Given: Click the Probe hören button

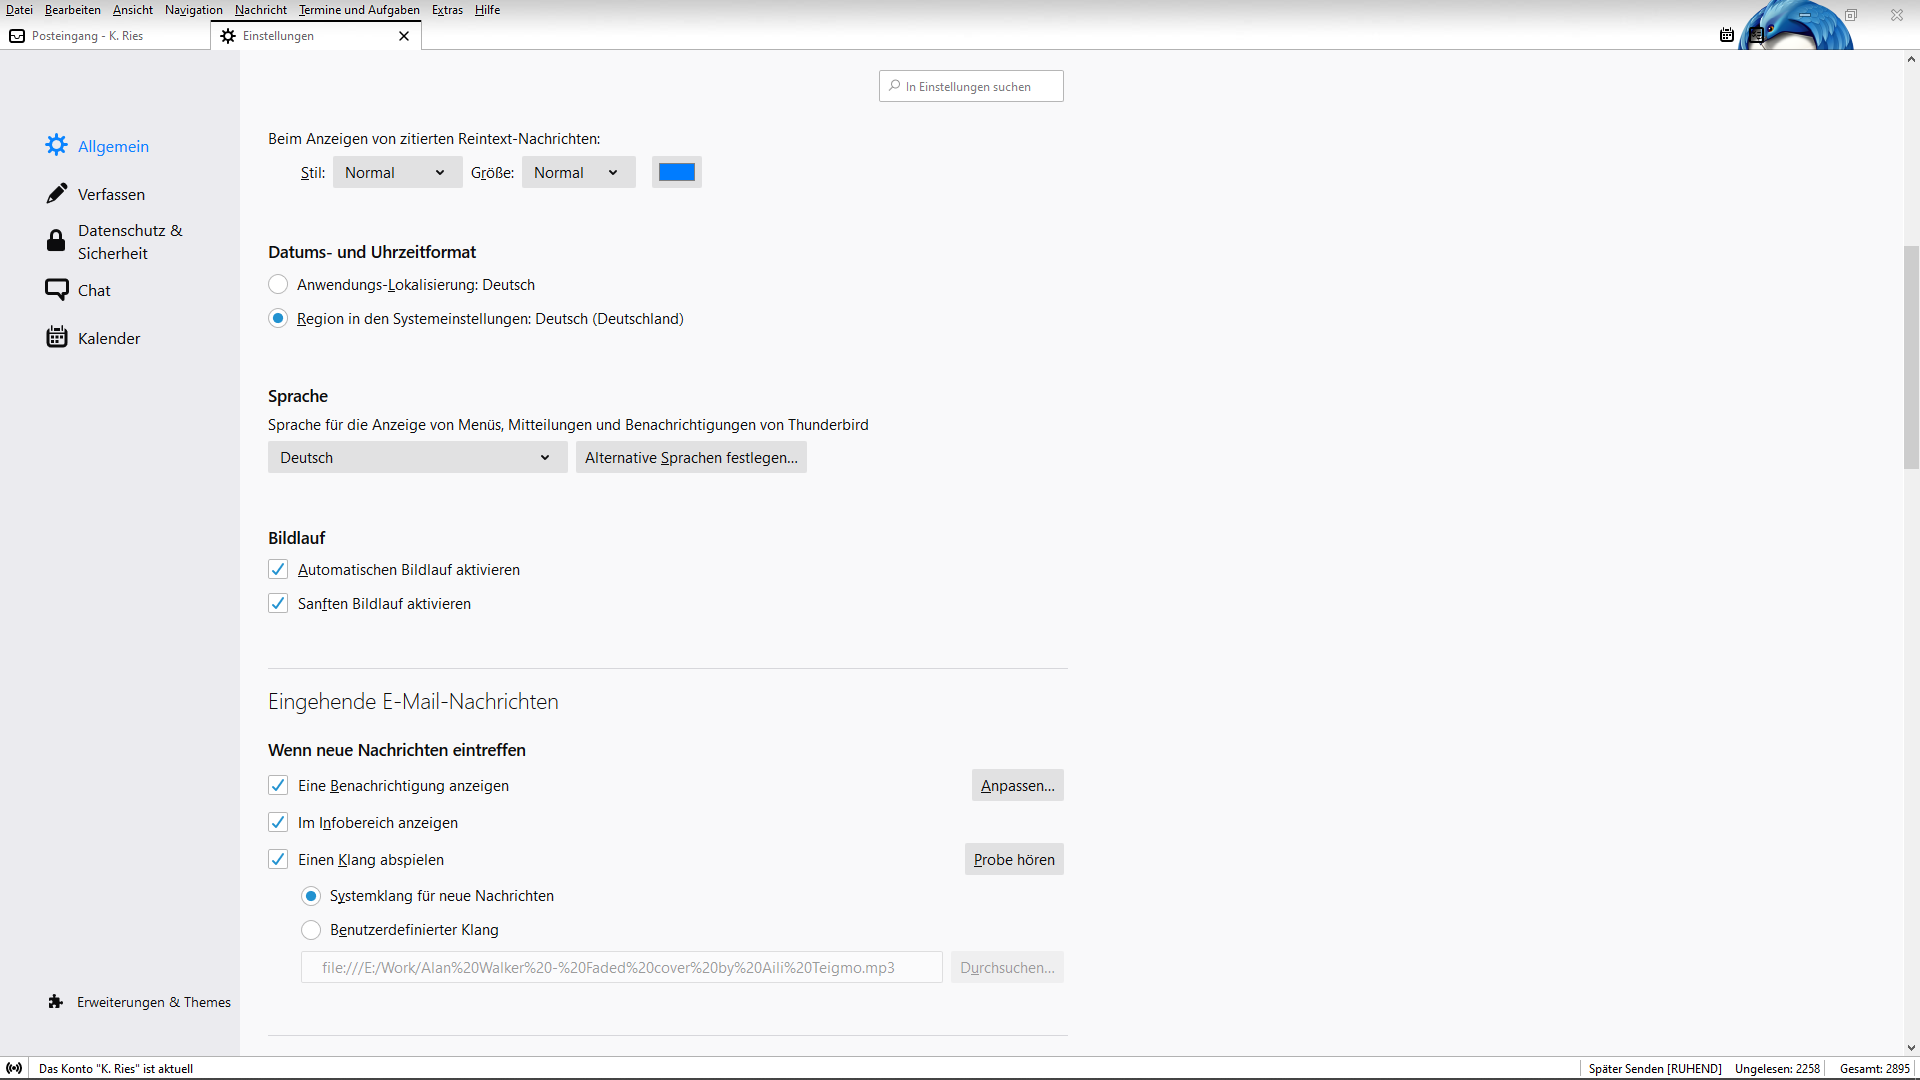Looking at the screenshot, I should click(x=1013, y=860).
